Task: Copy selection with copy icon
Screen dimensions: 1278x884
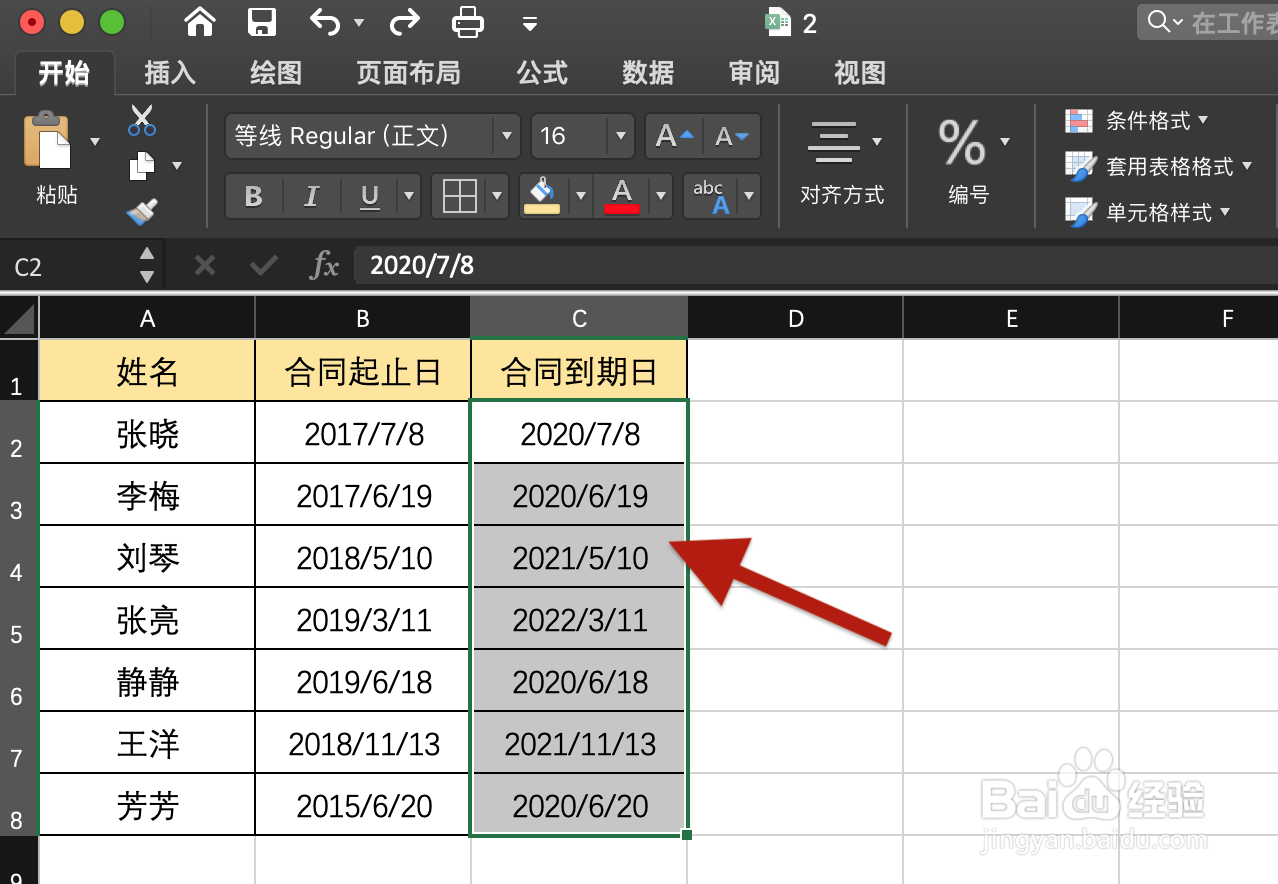Action: click(x=142, y=165)
